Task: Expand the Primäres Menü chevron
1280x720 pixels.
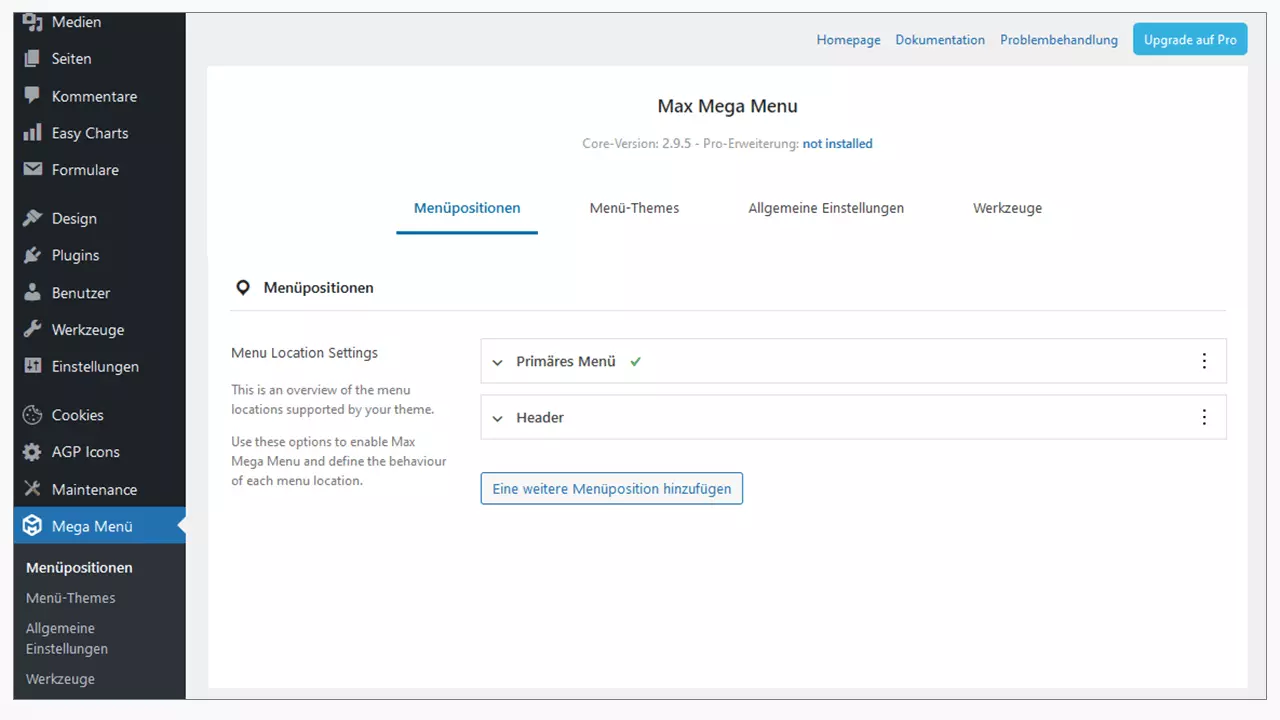Action: click(x=498, y=362)
